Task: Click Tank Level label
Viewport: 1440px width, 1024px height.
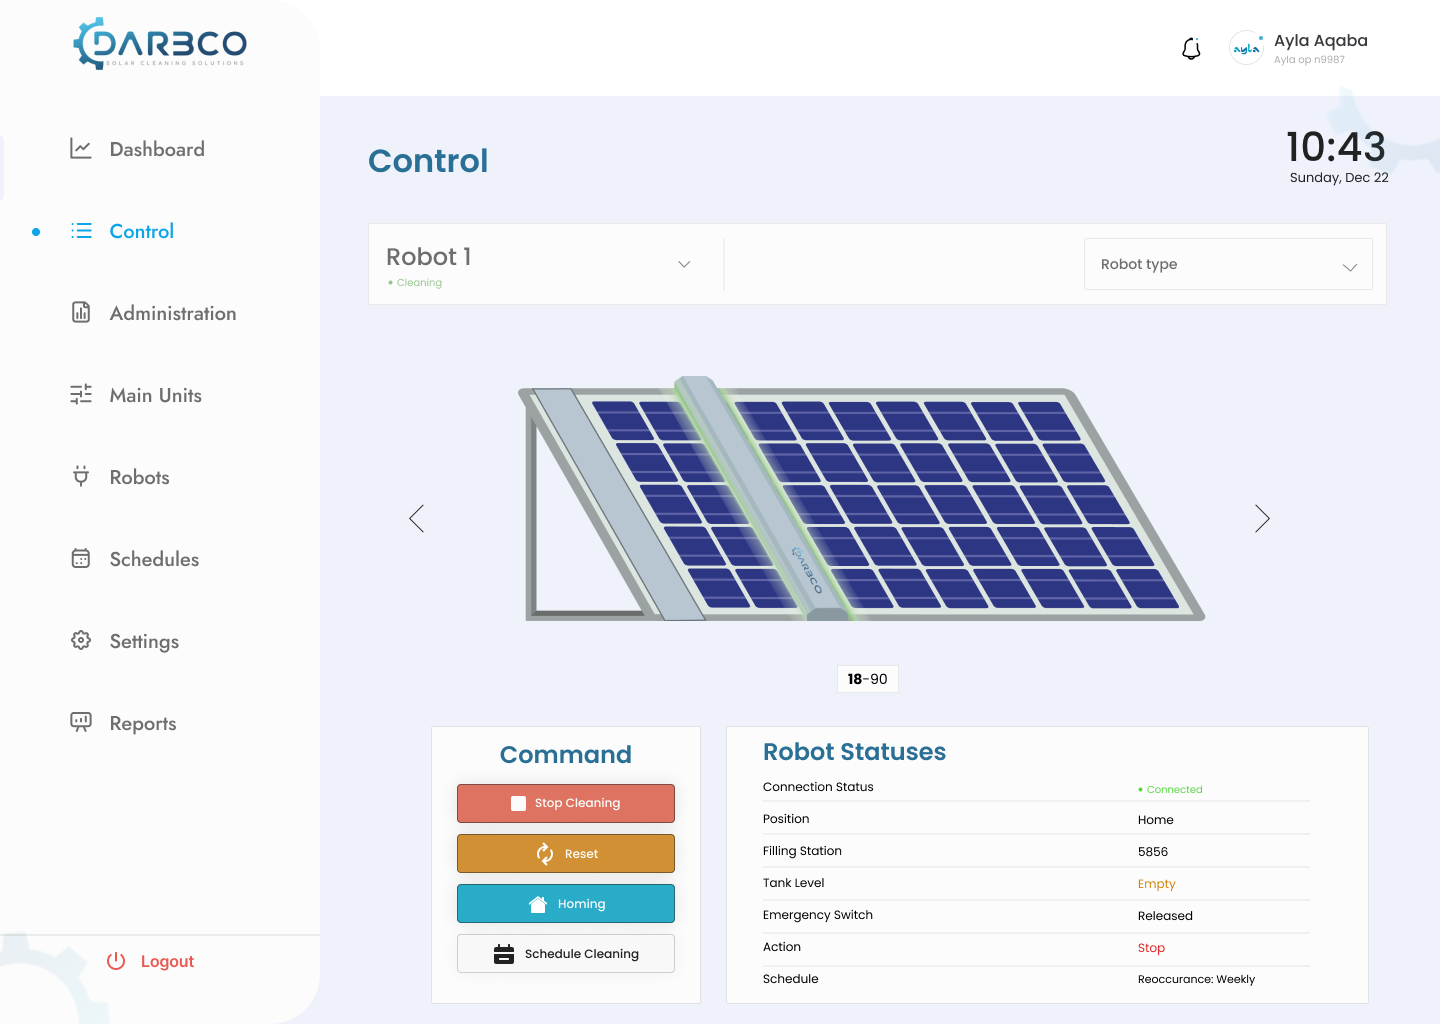Action: (x=794, y=883)
